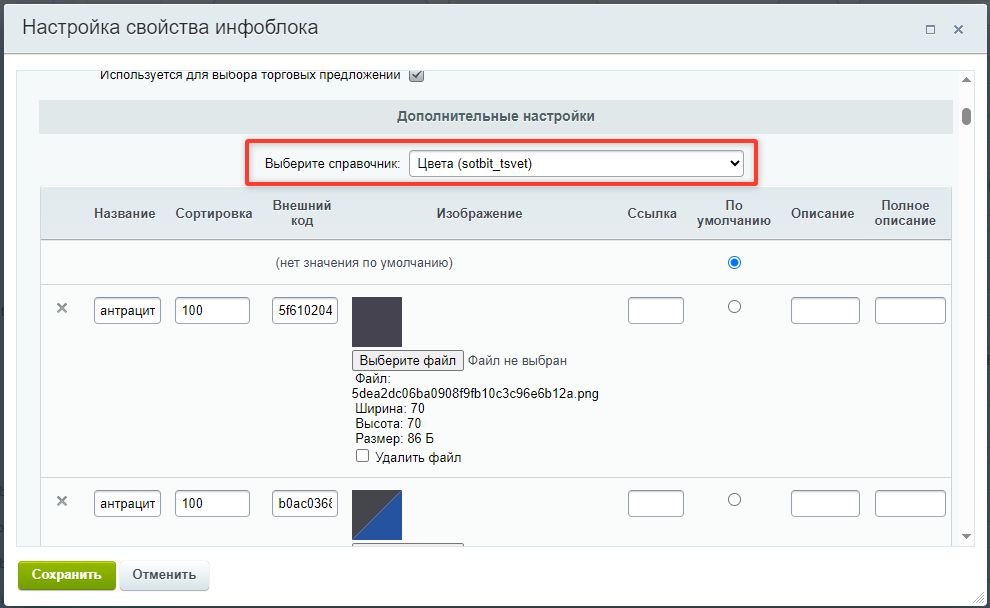Click the Высота: 70 text
990x608 pixels.
point(388,424)
